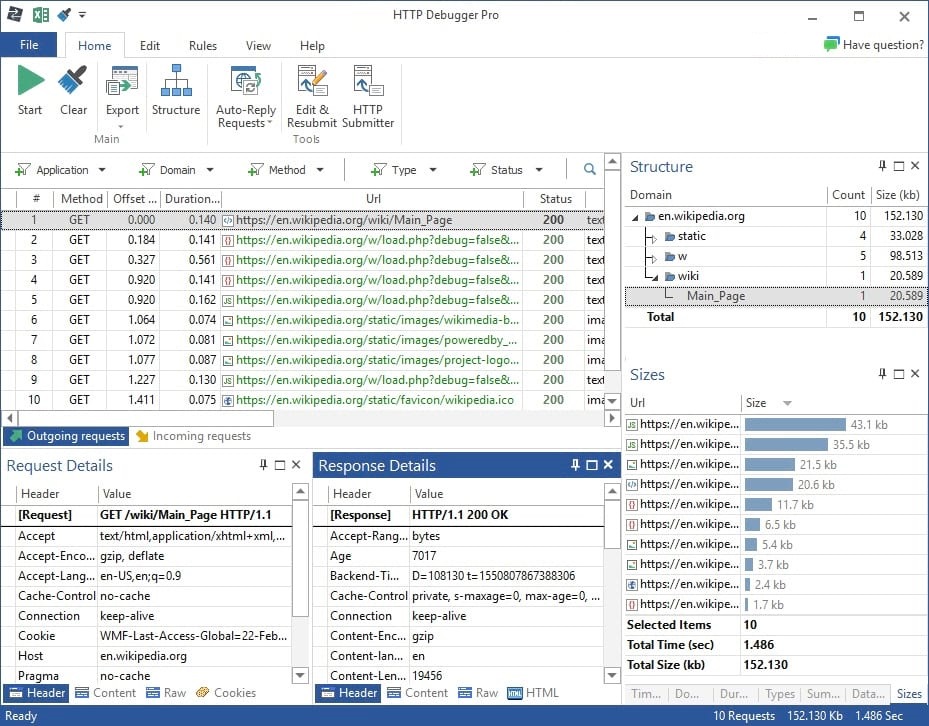Sort Structure by Count column header

[848, 195]
